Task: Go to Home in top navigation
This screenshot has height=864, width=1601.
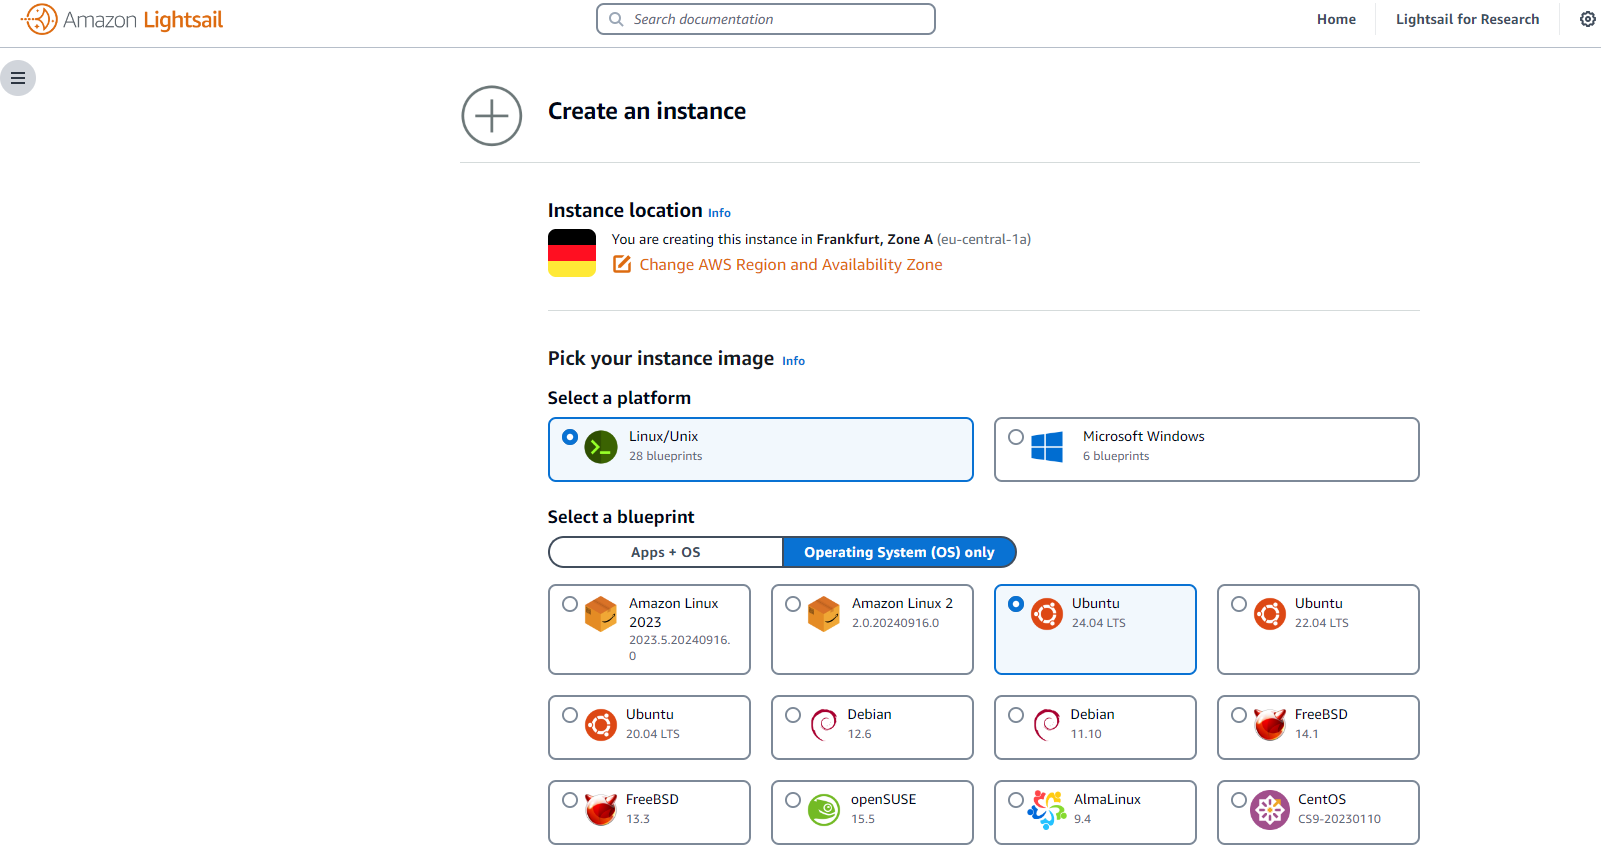Action: (x=1336, y=19)
